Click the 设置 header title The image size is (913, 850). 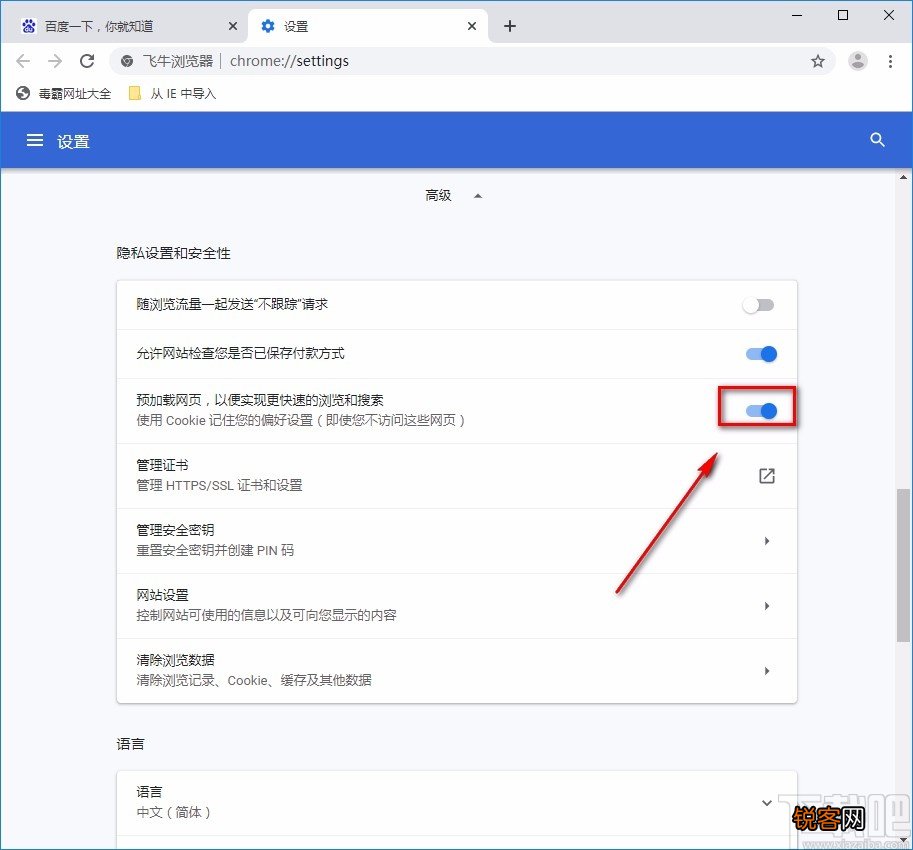coord(73,141)
